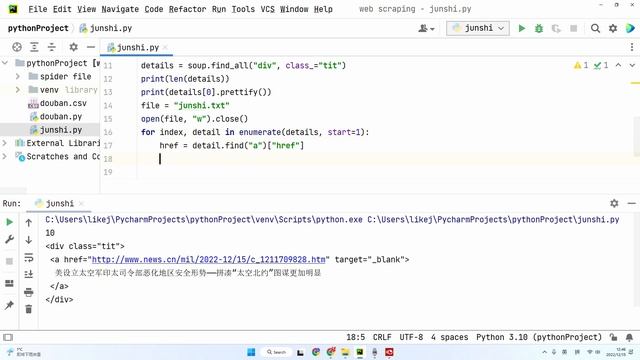Open the 18:5 go-to-line status indicator
This screenshot has width=640, height=360.
click(x=356, y=337)
